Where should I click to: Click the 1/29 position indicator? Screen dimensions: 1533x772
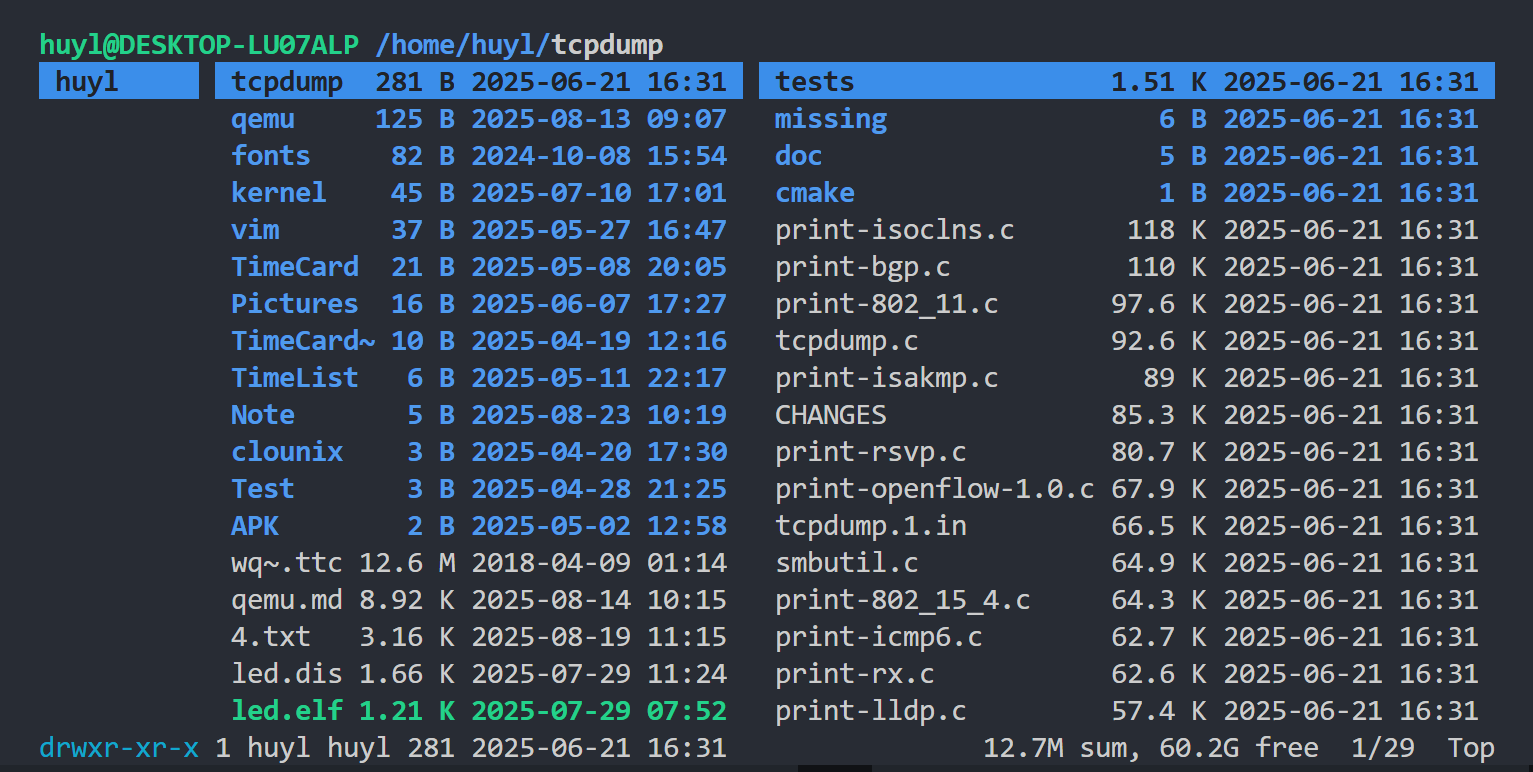(1383, 748)
